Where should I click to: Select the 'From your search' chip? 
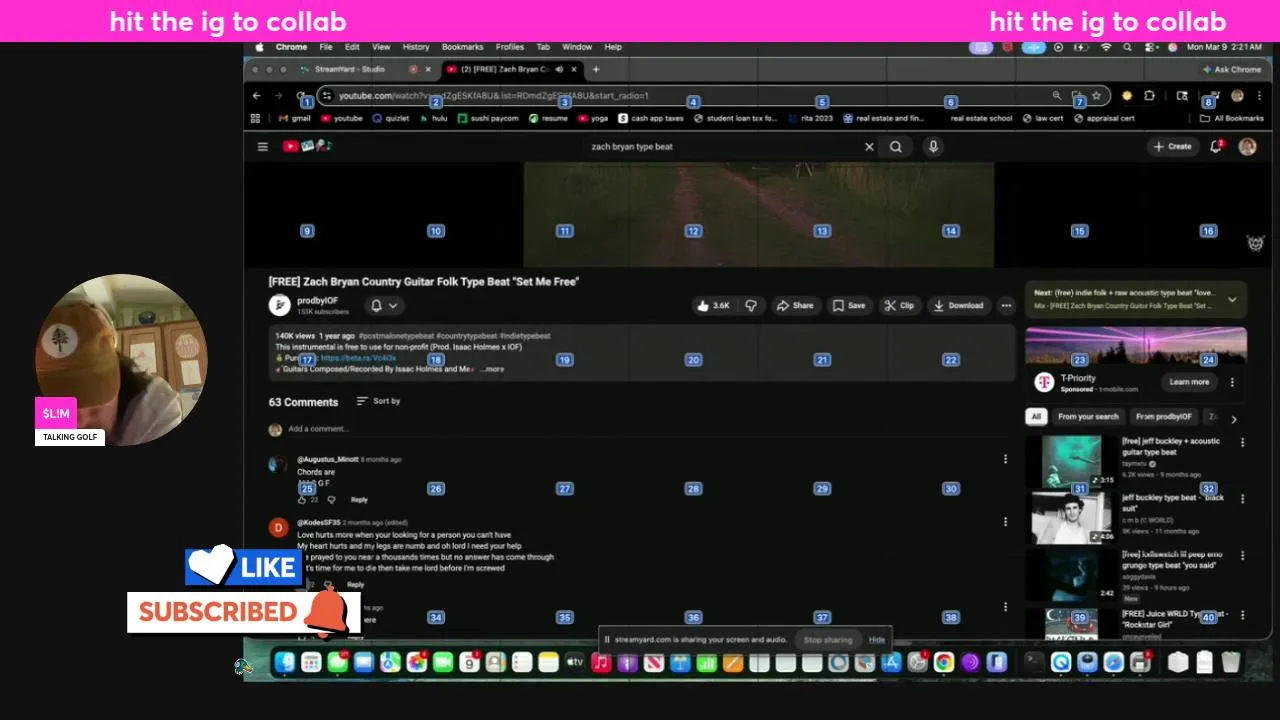tap(1088, 417)
